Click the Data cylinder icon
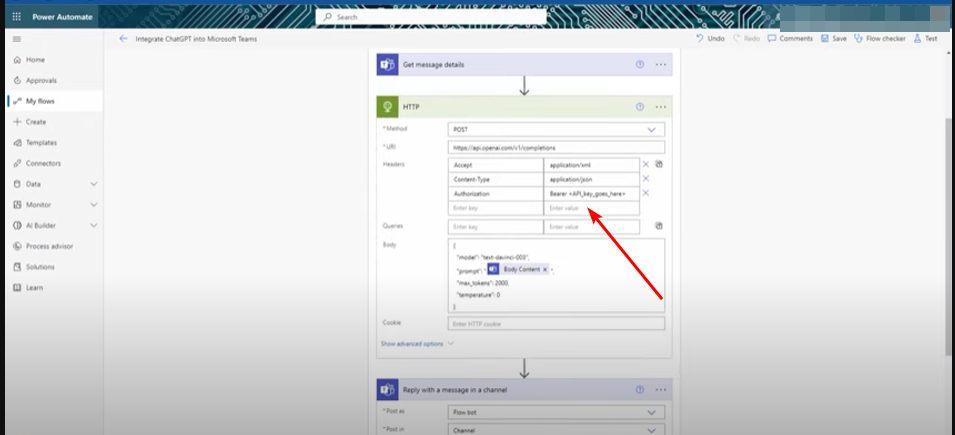Viewport: 955px width, 435px height. (17, 184)
